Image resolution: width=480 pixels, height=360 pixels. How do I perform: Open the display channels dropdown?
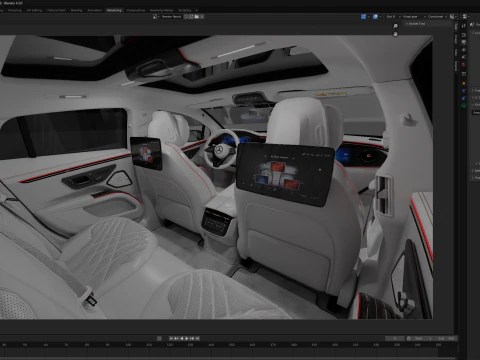coord(453,17)
